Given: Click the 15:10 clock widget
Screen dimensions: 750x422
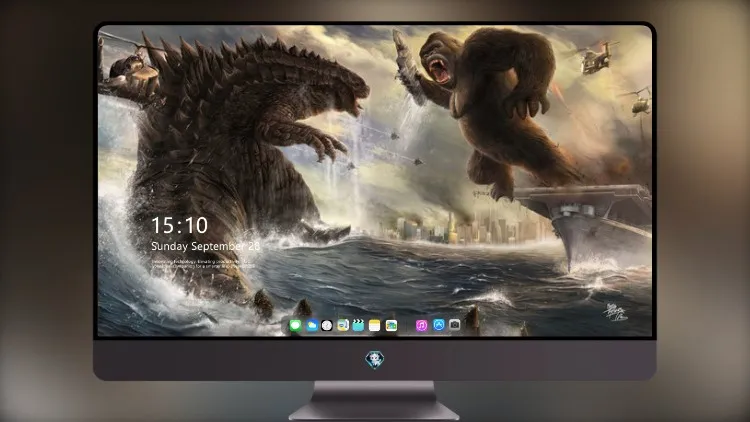Looking at the screenshot, I should 179,225.
